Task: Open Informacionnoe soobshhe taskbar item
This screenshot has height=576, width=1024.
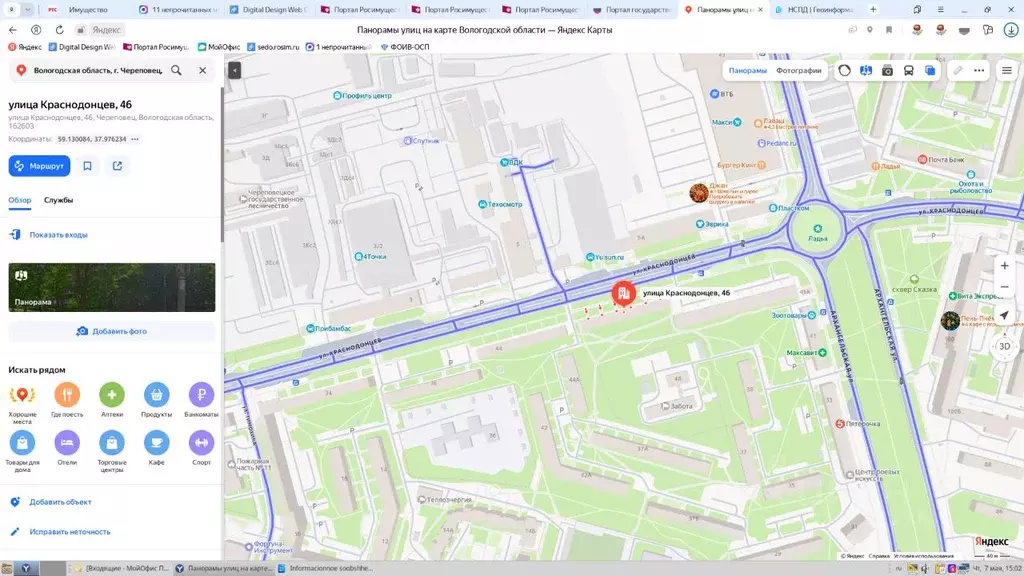Action: (x=325, y=568)
